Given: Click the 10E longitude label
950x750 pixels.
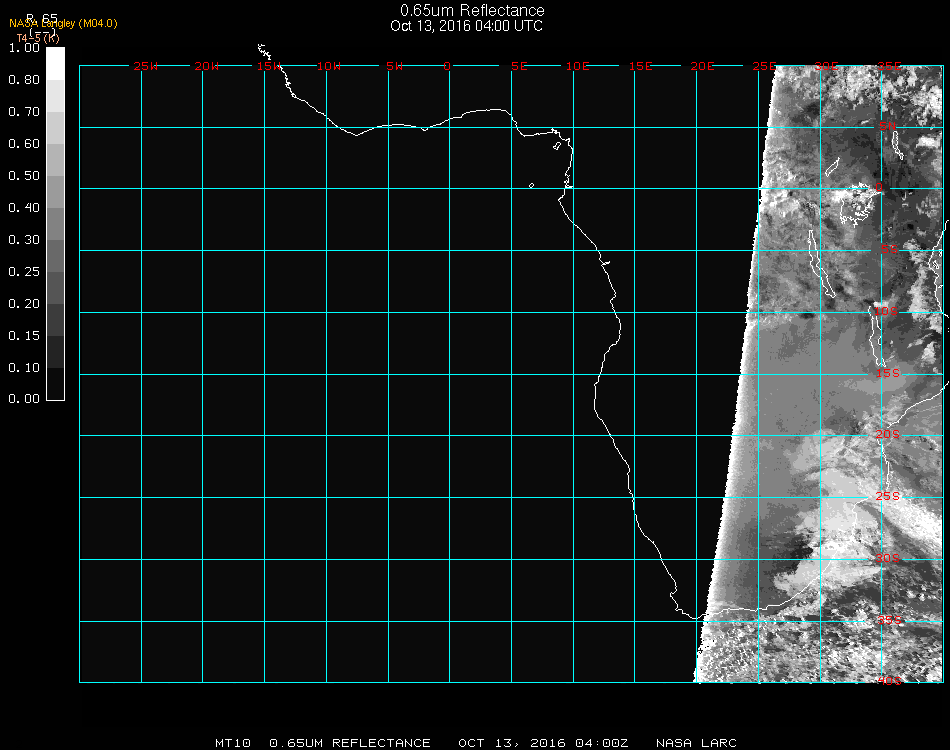Looking at the screenshot, I should point(578,66).
